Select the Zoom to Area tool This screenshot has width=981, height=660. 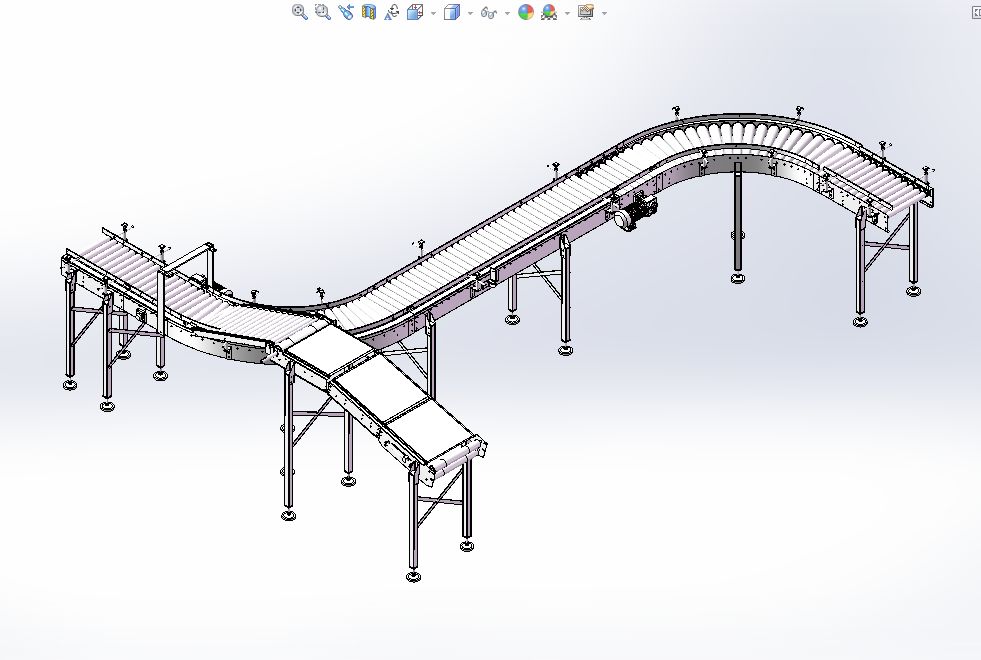pos(322,12)
